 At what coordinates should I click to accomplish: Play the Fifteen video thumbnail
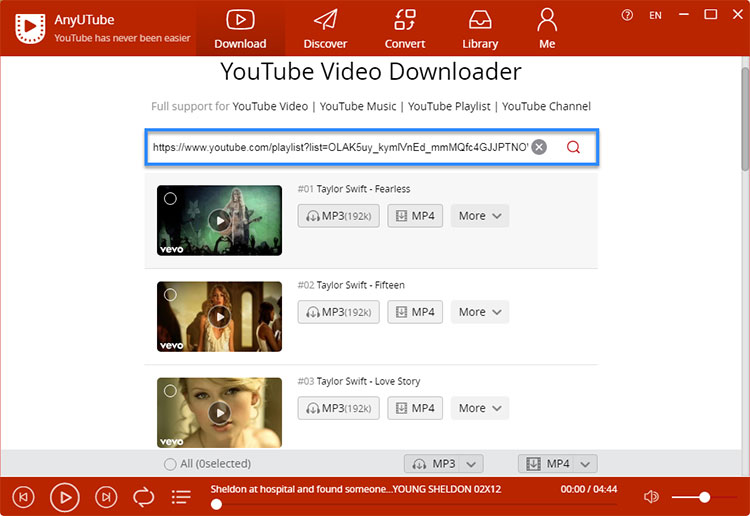click(x=220, y=317)
